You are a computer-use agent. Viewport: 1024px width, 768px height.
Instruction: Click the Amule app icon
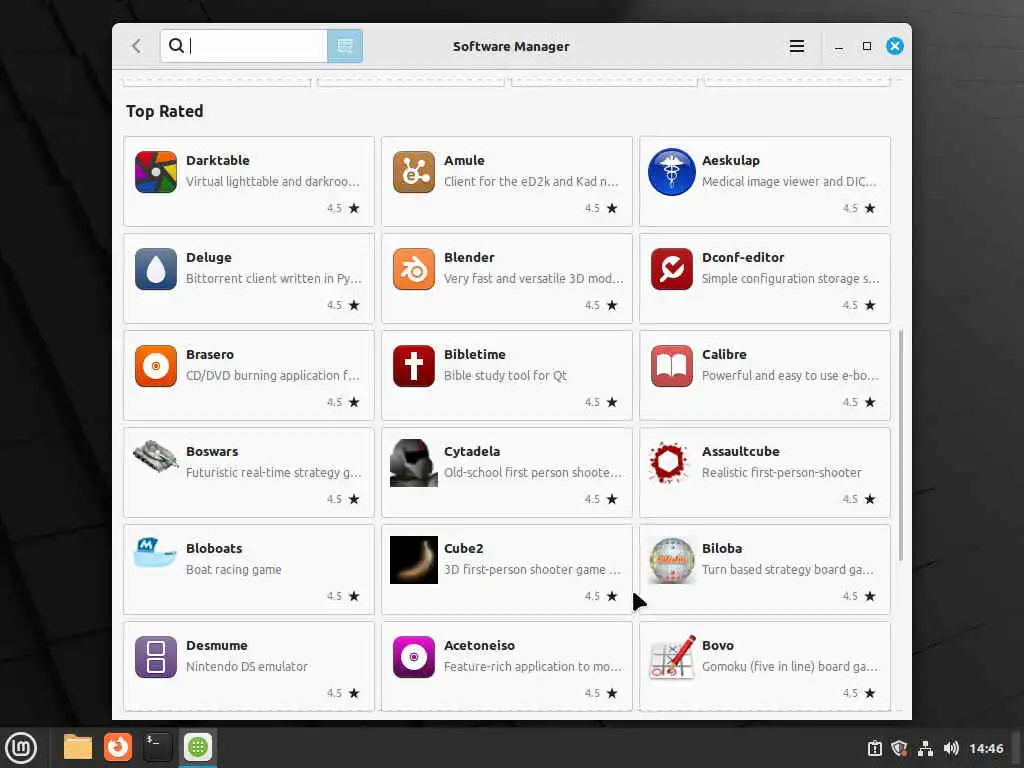413,172
